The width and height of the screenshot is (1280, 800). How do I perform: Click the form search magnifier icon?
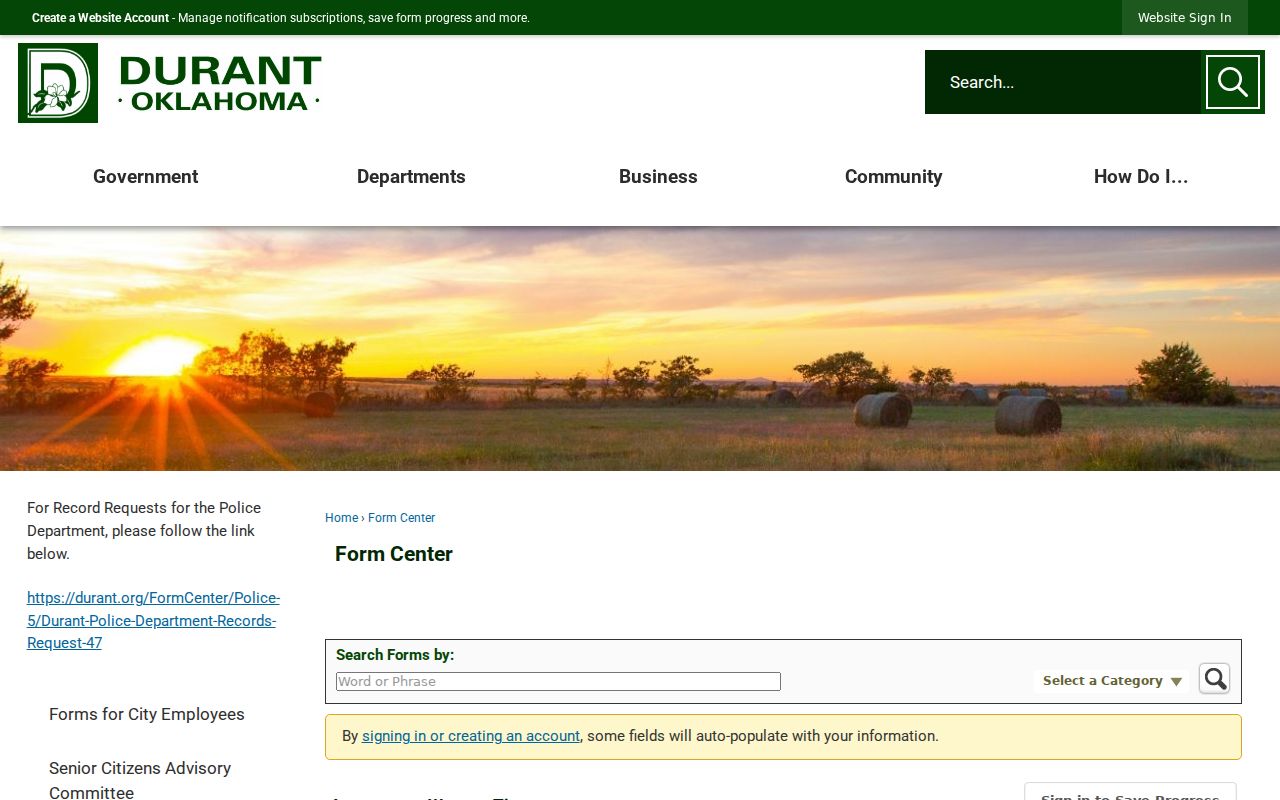pos(1214,679)
